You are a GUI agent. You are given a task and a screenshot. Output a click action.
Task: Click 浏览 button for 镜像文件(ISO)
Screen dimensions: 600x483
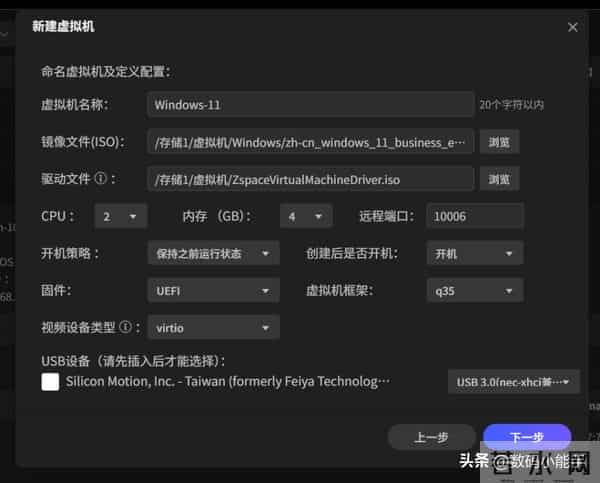(499, 142)
